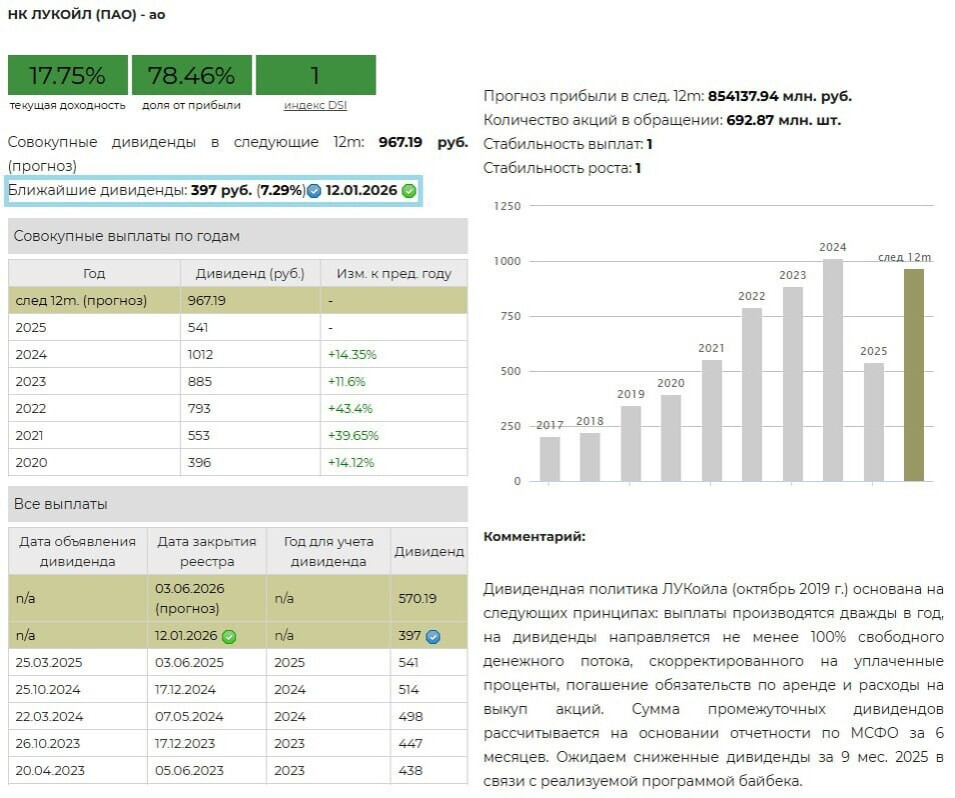The width and height of the screenshot is (955, 798).
Task: Collapse the Все выплаты section header
Action: [x=237, y=504]
